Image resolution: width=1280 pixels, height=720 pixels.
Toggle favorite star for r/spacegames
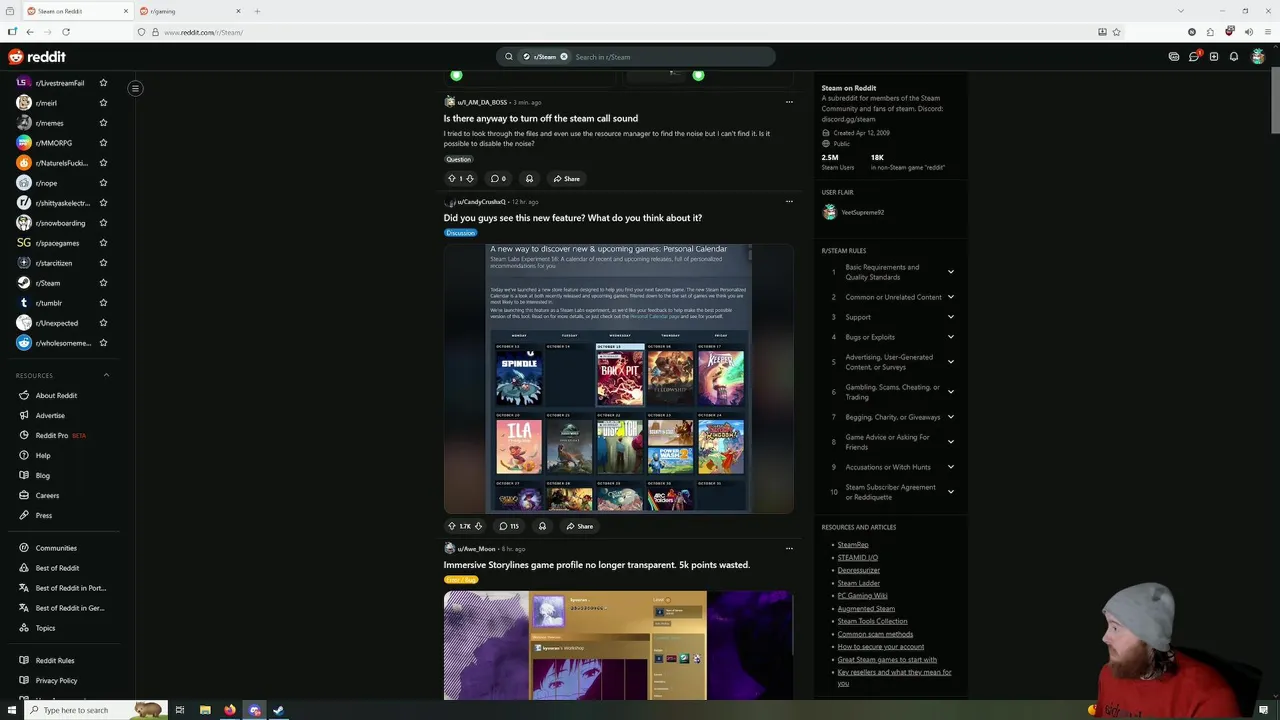(x=103, y=243)
